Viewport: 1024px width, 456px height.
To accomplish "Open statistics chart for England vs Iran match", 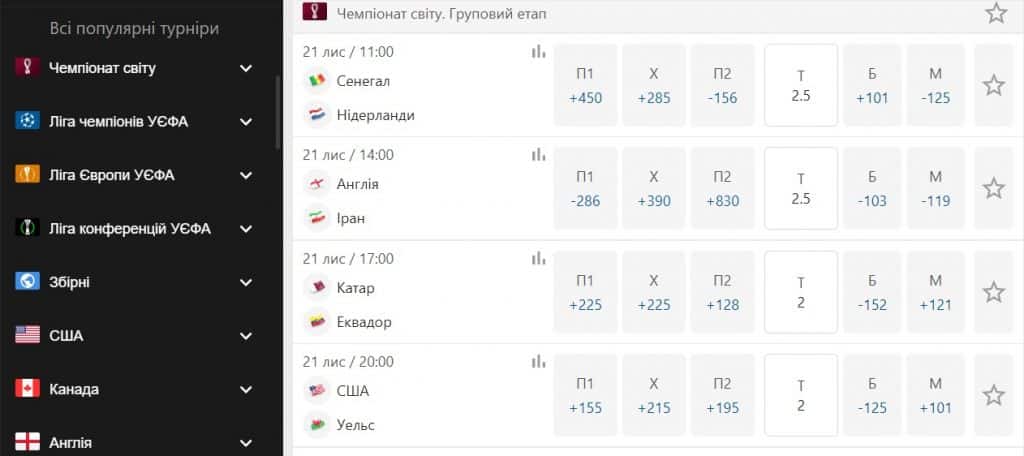I will click(x=539, y=155).
